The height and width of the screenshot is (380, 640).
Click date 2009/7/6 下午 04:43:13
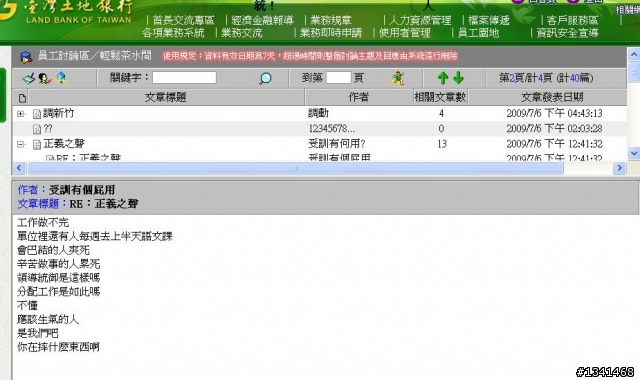(554, 113)
